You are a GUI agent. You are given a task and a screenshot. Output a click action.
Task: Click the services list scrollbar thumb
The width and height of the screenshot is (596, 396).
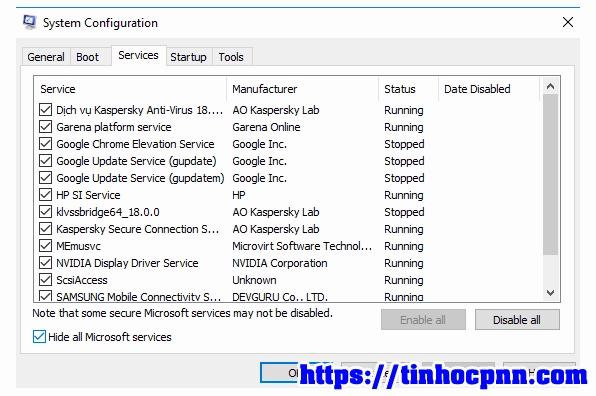tap(550, 175)
